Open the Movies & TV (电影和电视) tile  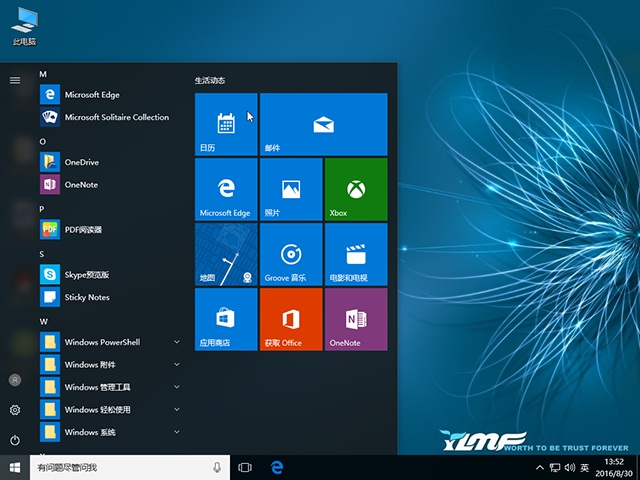(x=355, y=254)
